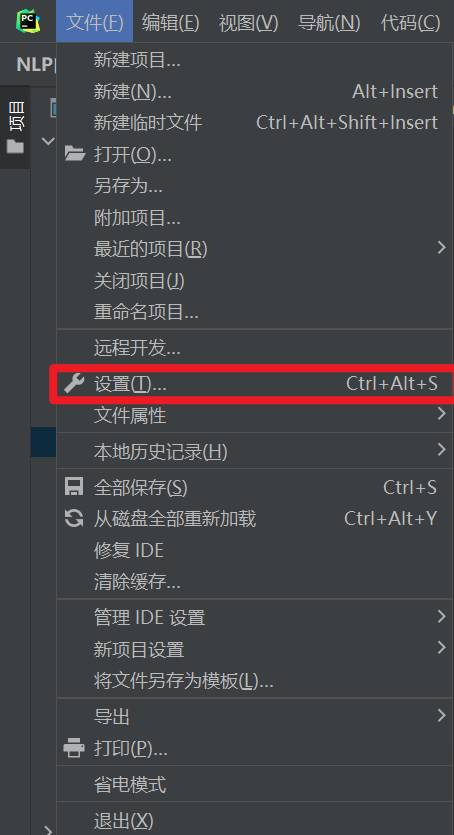
Task: Open the 项目 tool window tab
Action: [x=15, y=127]
